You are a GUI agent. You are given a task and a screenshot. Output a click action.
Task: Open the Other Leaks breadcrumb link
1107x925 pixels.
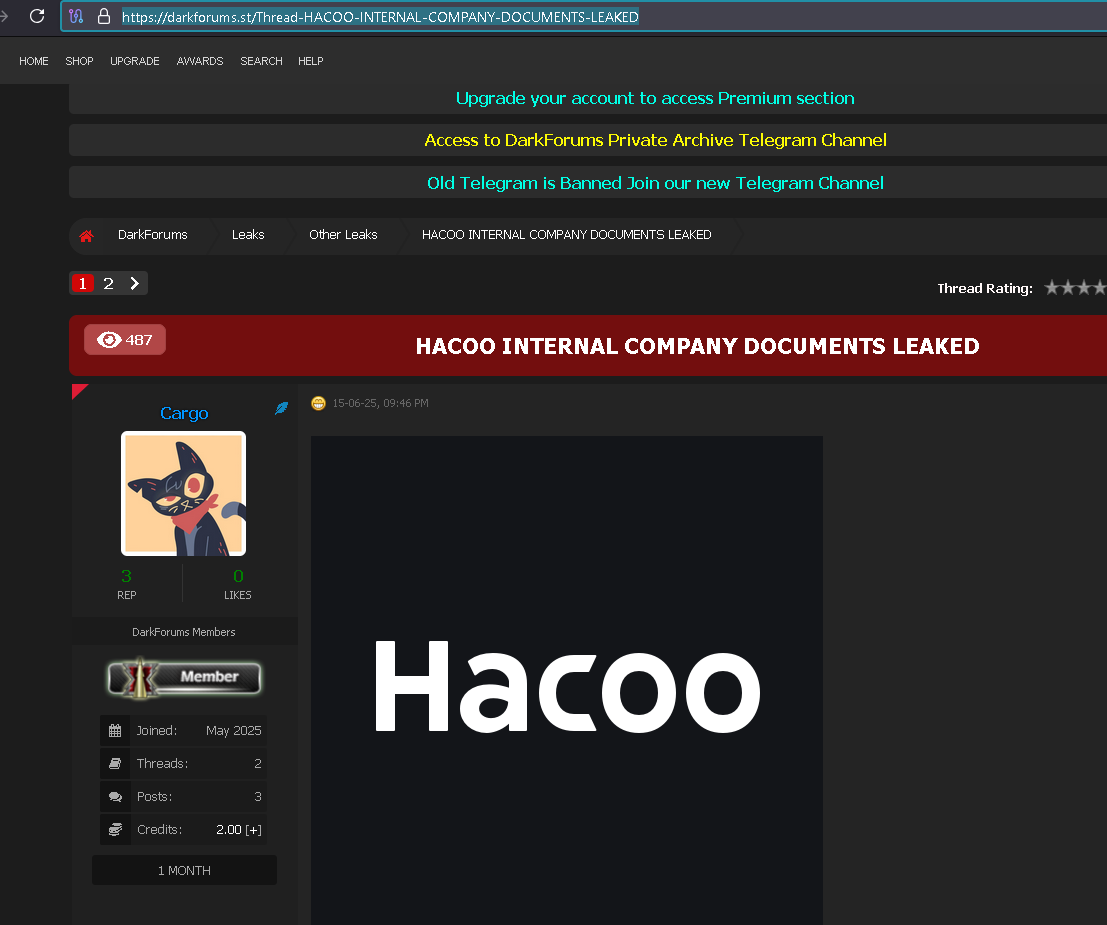point(343,234)
